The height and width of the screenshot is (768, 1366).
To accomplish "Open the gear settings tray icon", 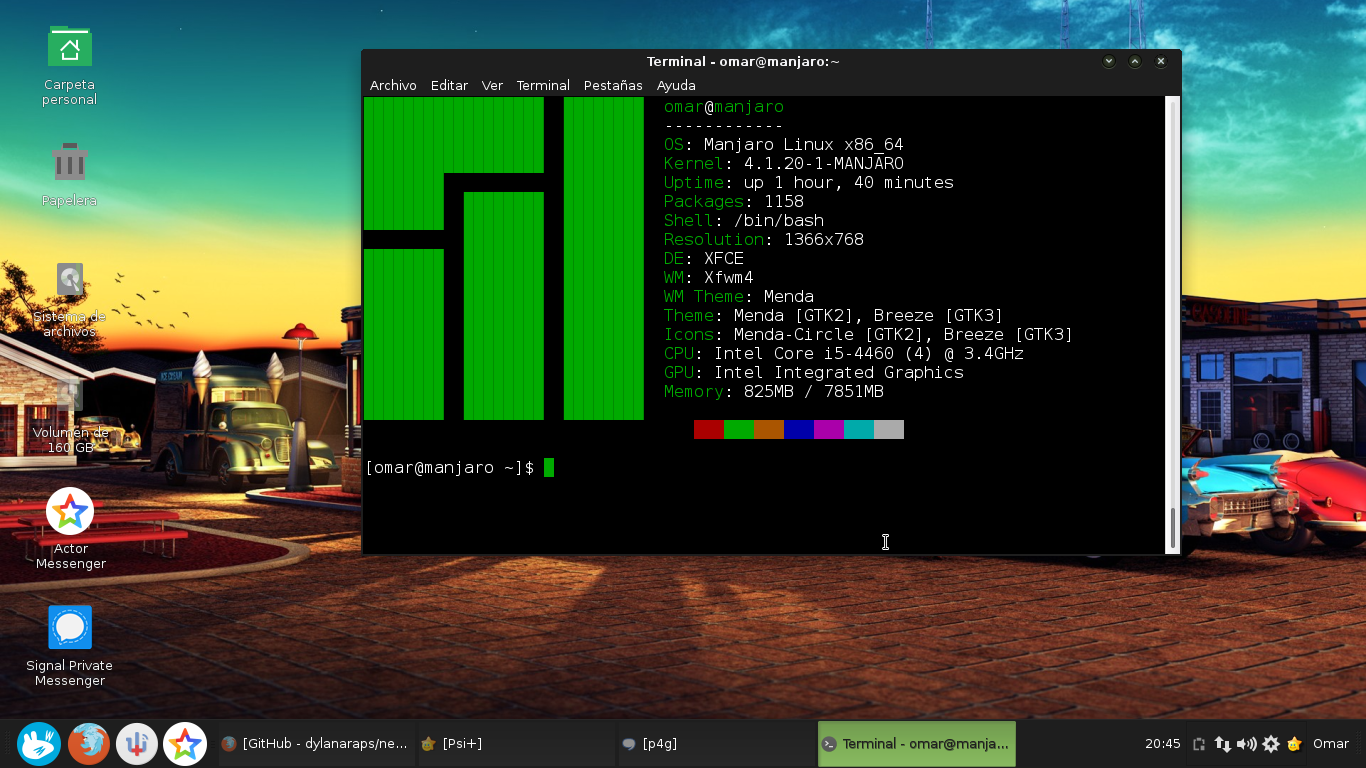I will pyautogui.click(x=1271, y=744).
